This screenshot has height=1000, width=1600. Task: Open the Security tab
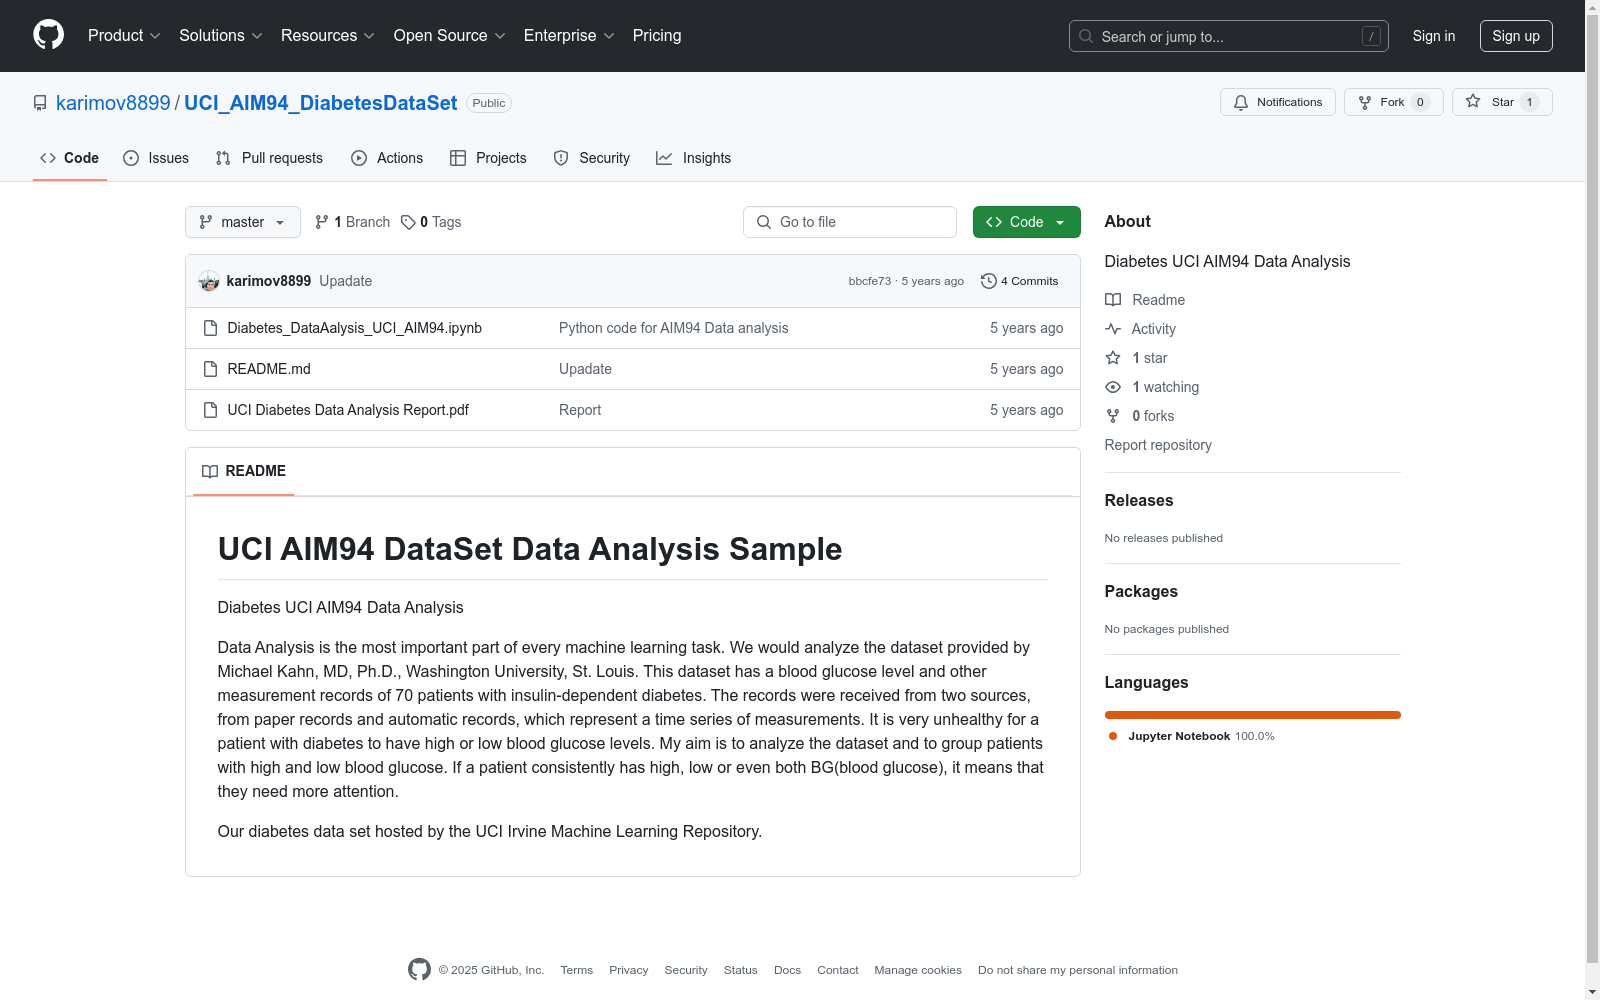(x=592, y=158)
